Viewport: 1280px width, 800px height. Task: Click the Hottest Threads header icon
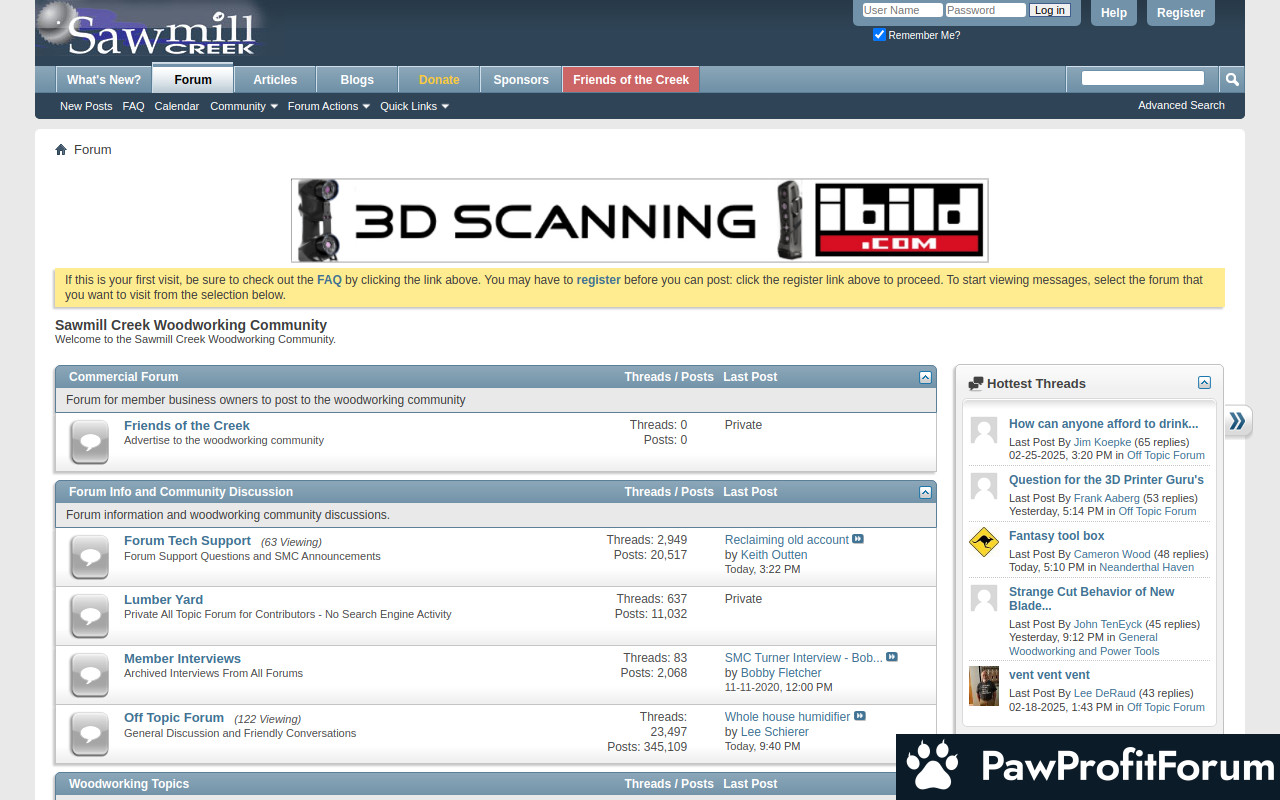coord(976,384)
